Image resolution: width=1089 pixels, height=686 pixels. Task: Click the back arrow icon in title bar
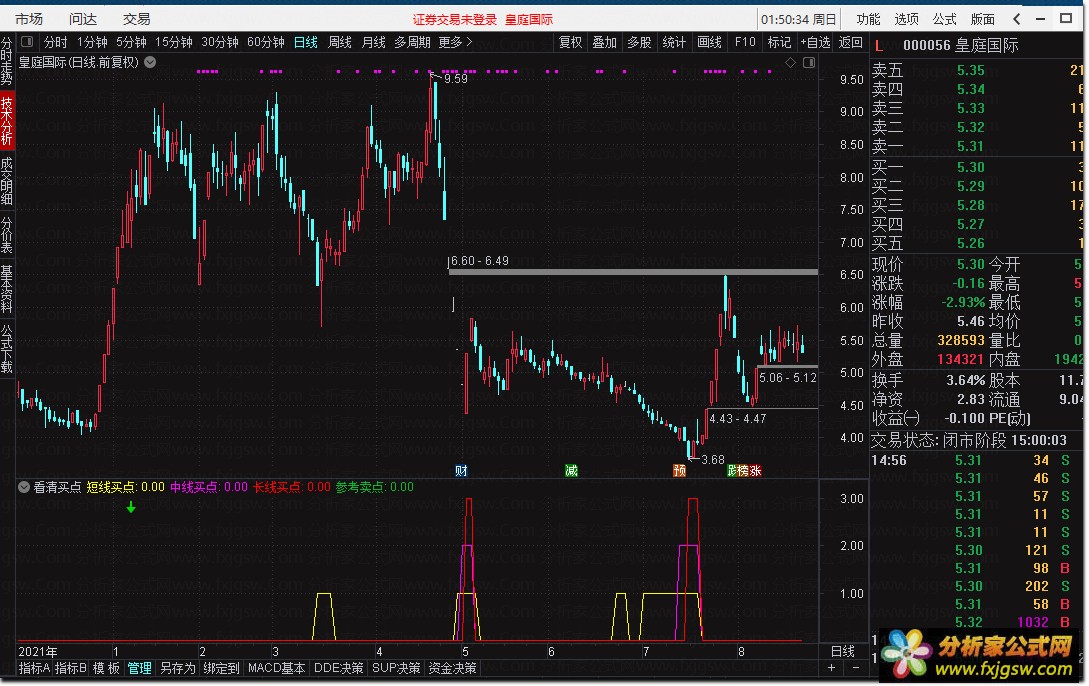pyautogui.click(x=1017, y=19)
